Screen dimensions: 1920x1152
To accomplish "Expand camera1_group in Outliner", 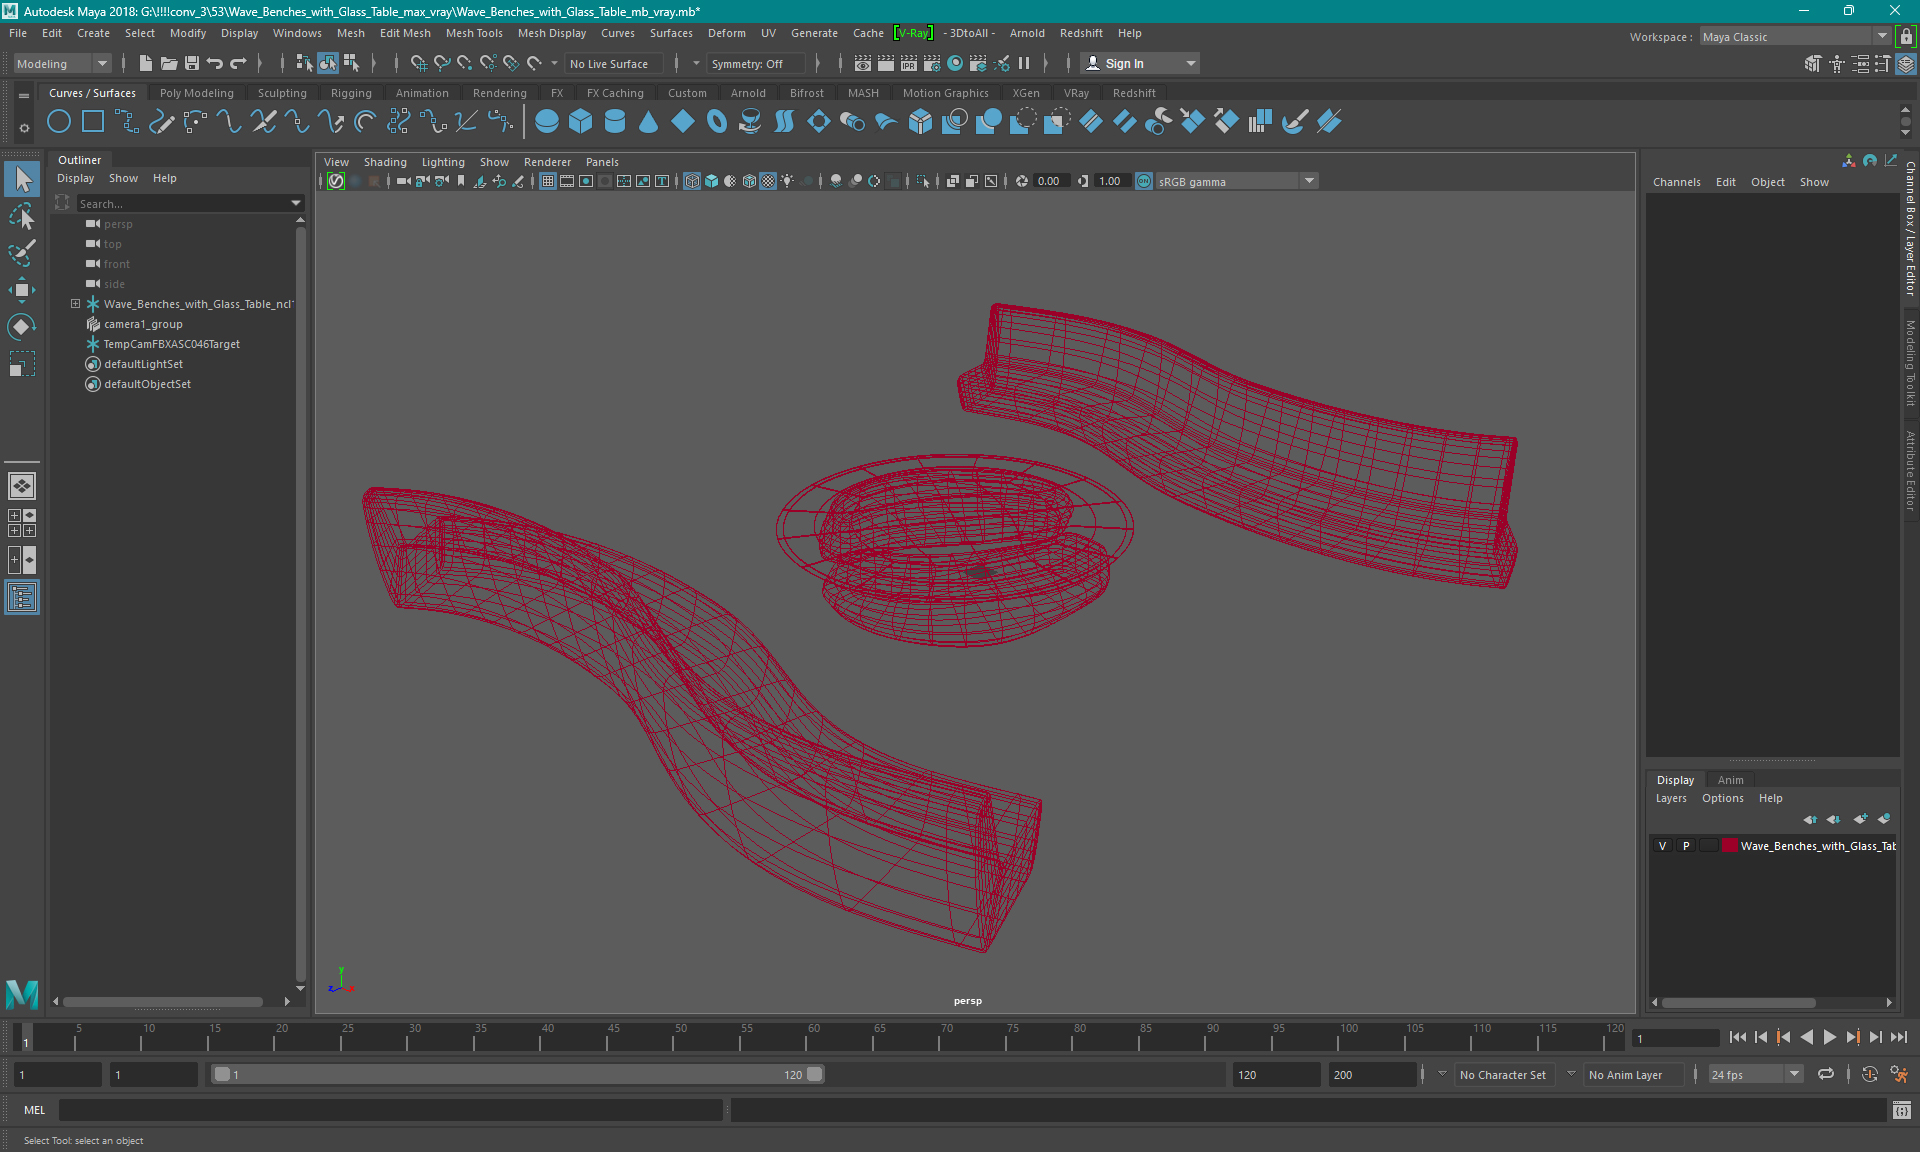I will tap(77, 324).
